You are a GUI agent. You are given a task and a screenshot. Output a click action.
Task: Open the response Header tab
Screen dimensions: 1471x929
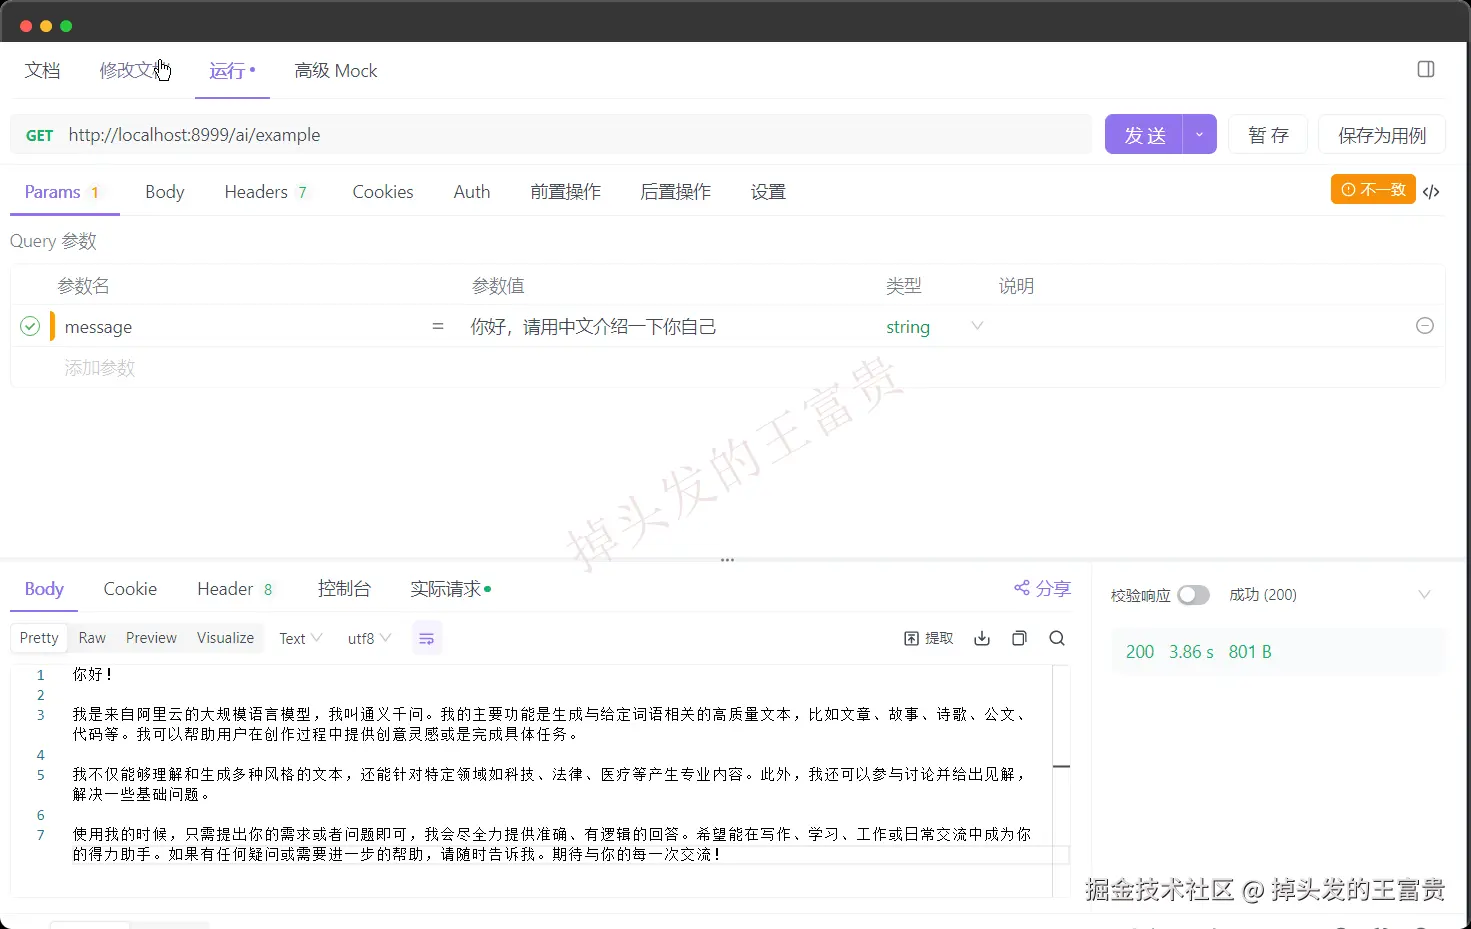[x=235, y=588]
